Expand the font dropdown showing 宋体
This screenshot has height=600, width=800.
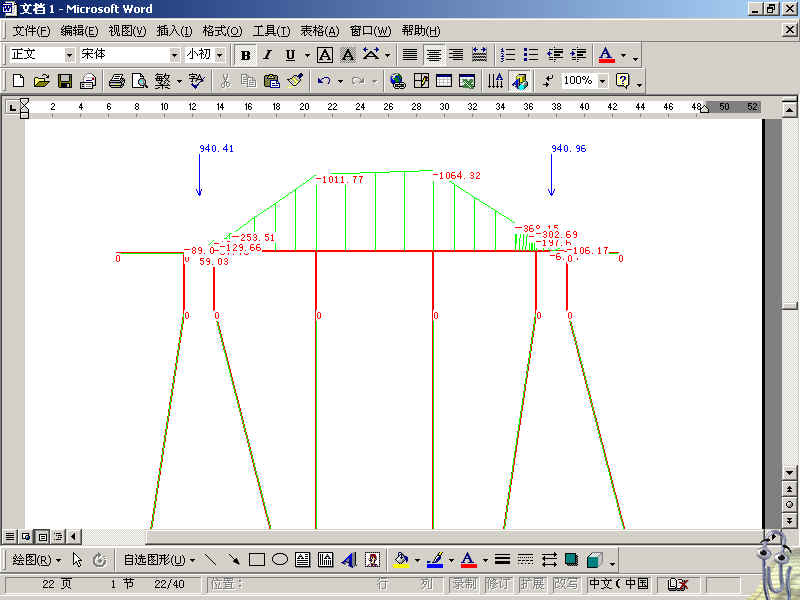[174, 55]
